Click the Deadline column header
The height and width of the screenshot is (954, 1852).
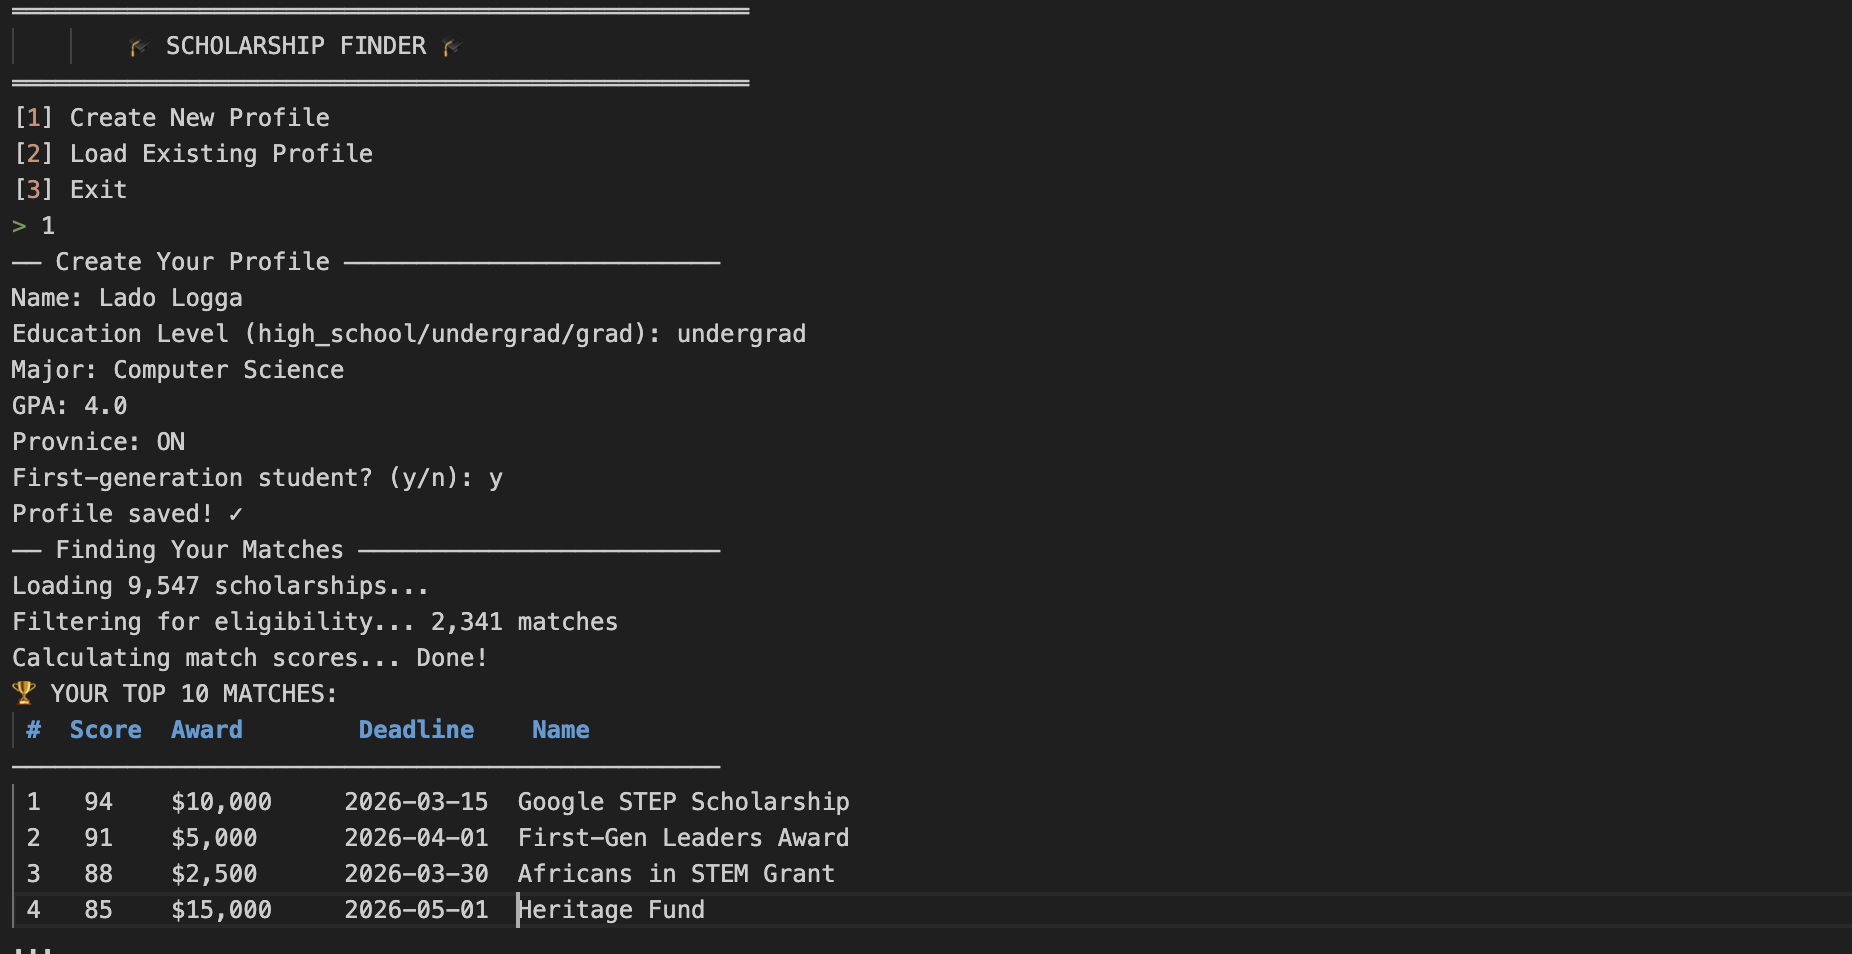[416, 730]
